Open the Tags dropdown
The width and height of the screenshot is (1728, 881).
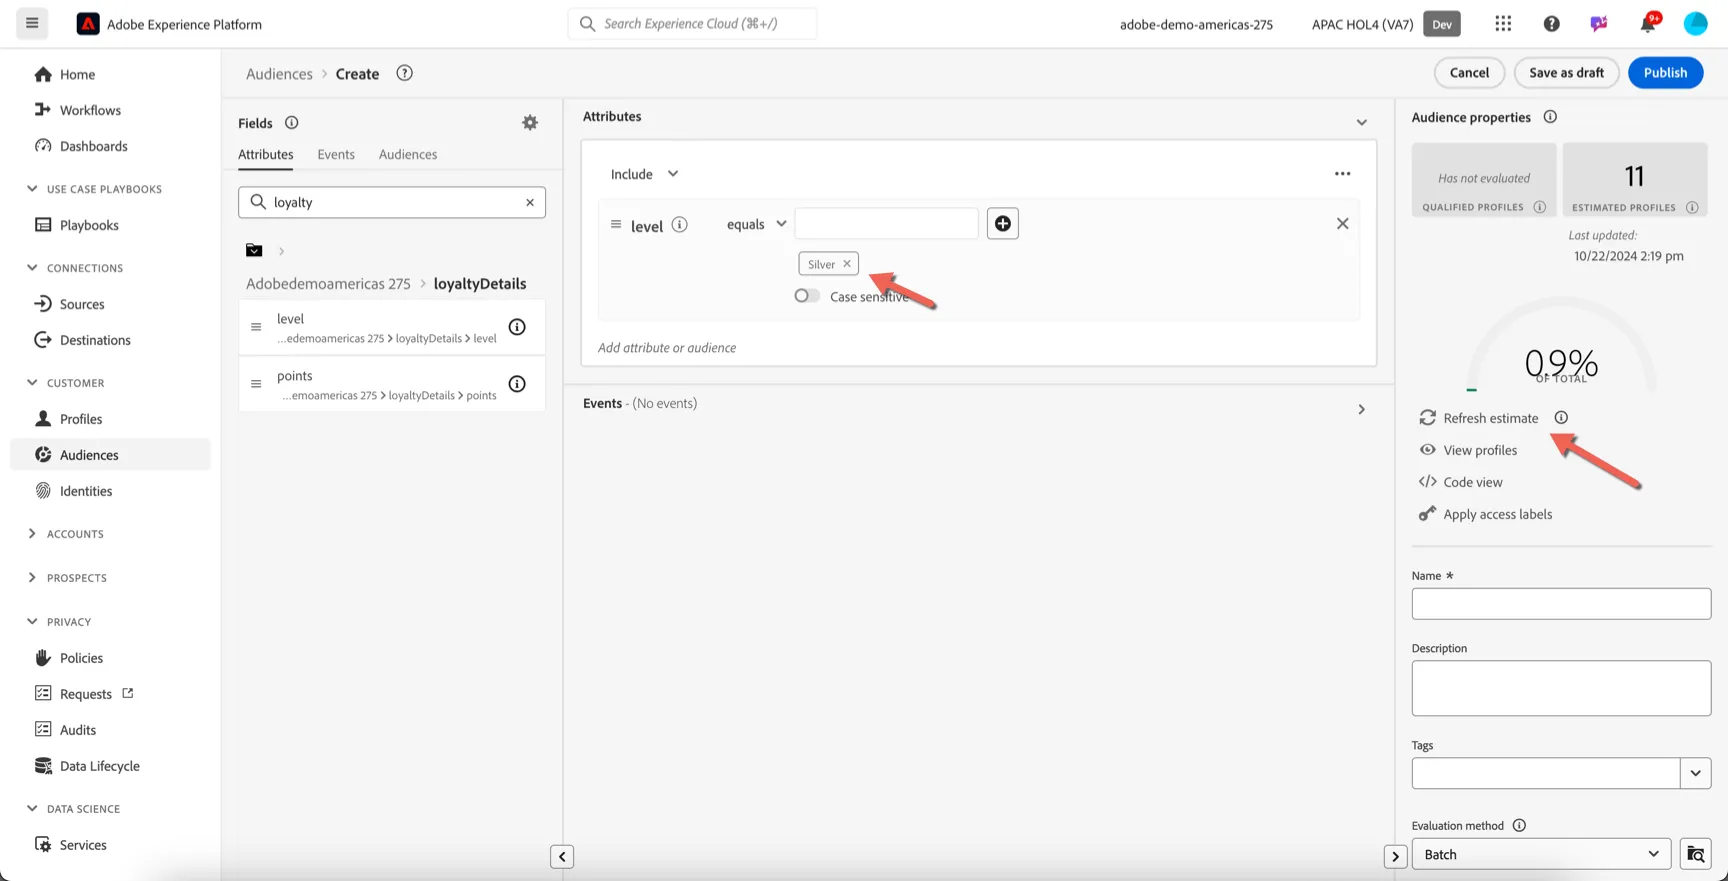click(1695, 773)
